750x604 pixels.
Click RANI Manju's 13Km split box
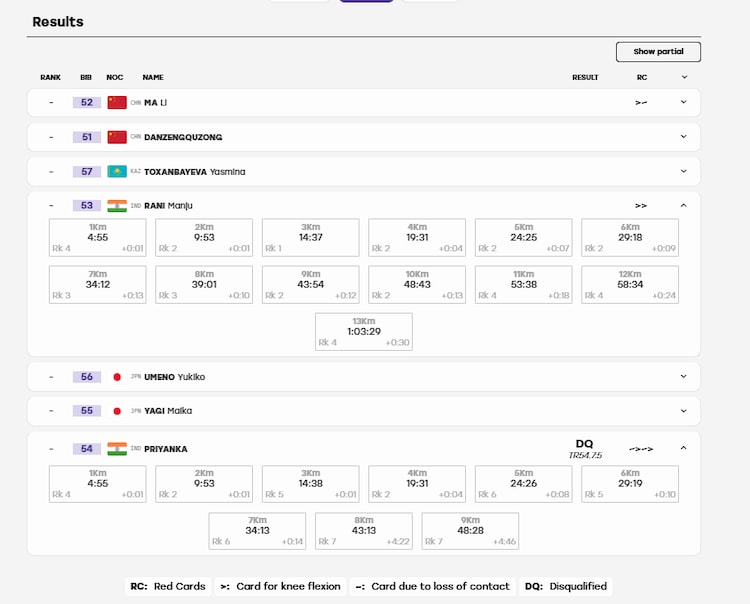click(364, 331)
